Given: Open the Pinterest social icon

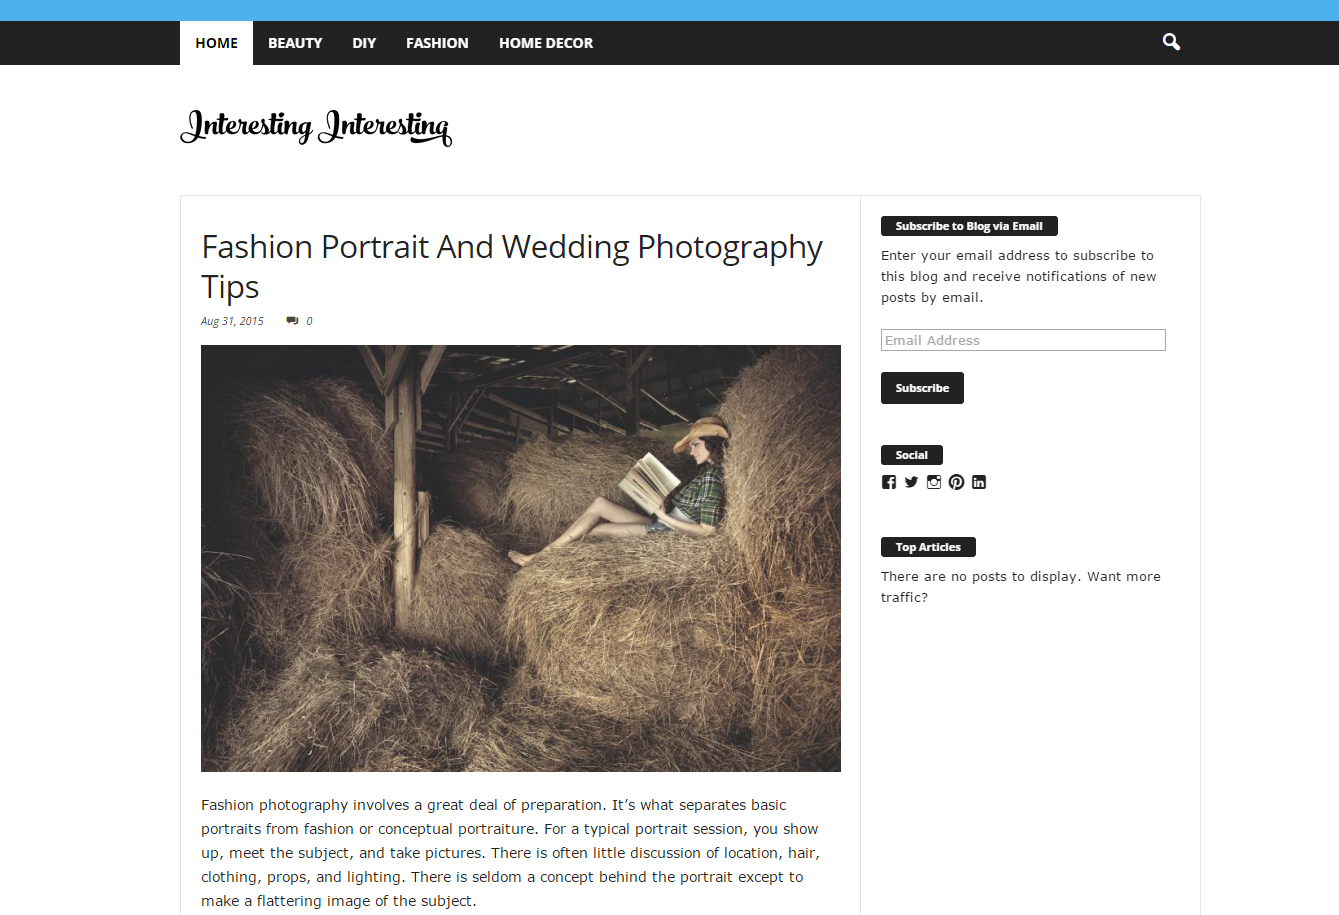Looking at the screenshot, I should (956, 482).
